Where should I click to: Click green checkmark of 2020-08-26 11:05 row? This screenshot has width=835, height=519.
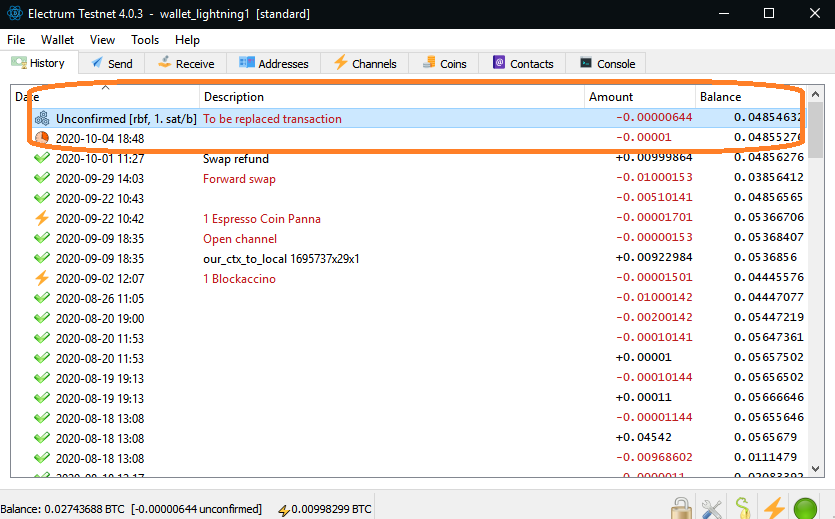(42, 298)
